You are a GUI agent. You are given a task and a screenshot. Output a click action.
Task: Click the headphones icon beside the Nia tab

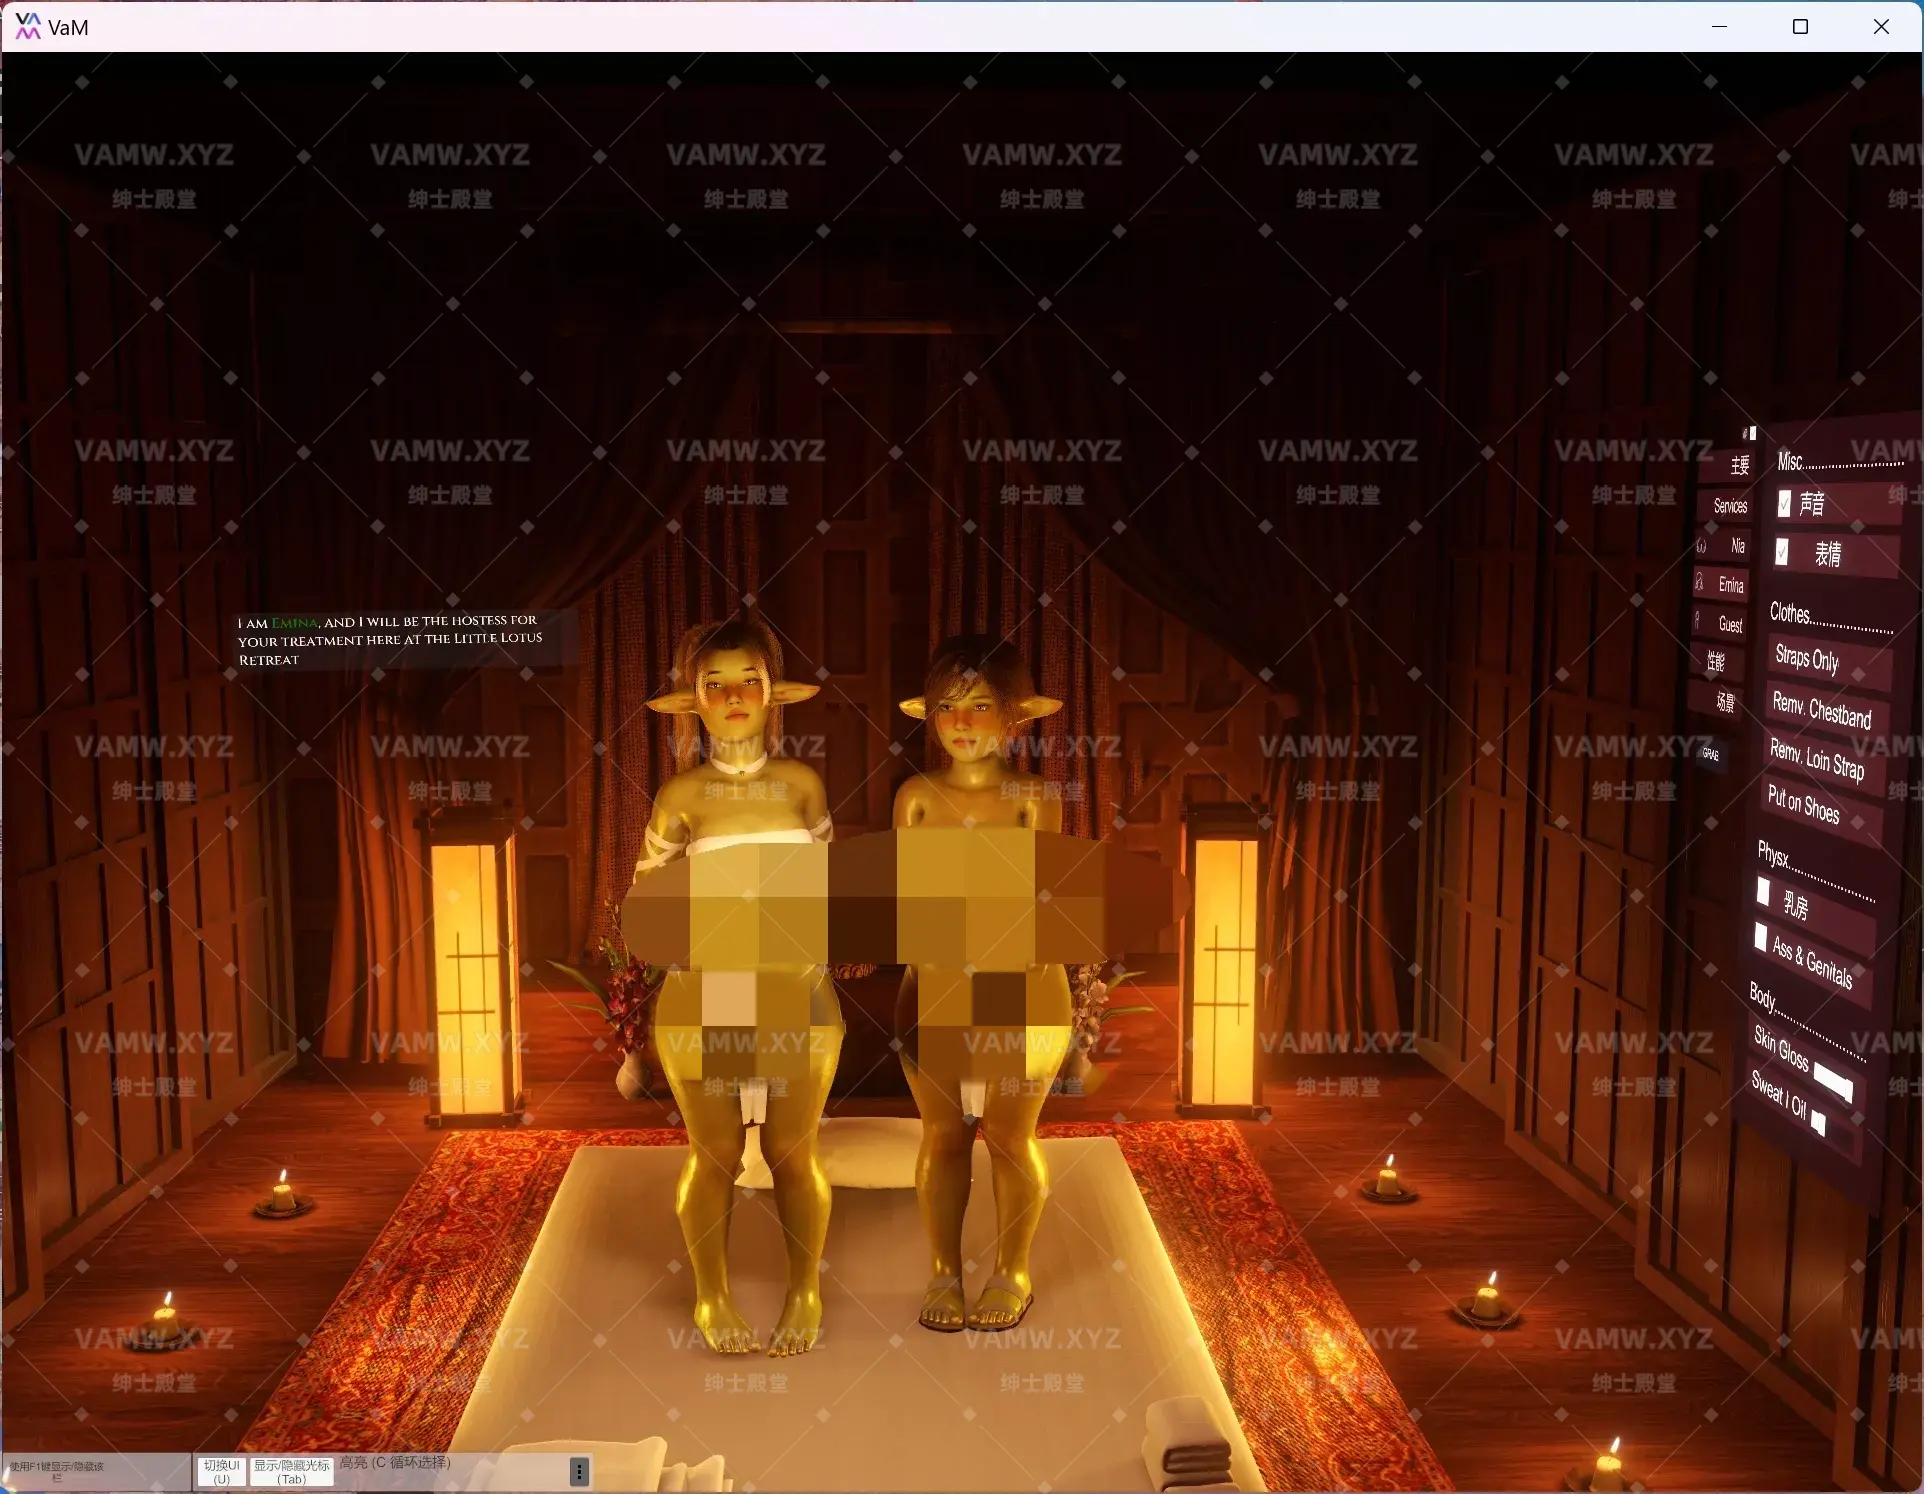1701,545
